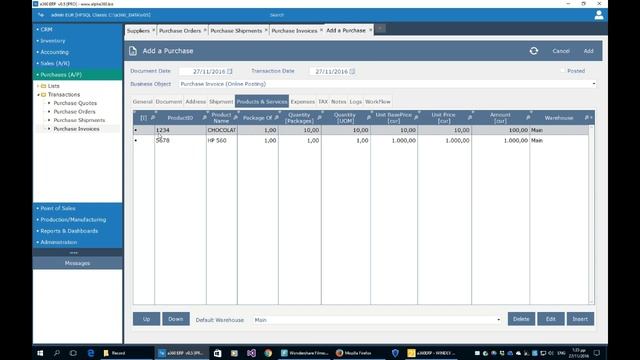Expand the Lists tree folder
The width and height of the screenshot is (640, 360).
[38, 86]
